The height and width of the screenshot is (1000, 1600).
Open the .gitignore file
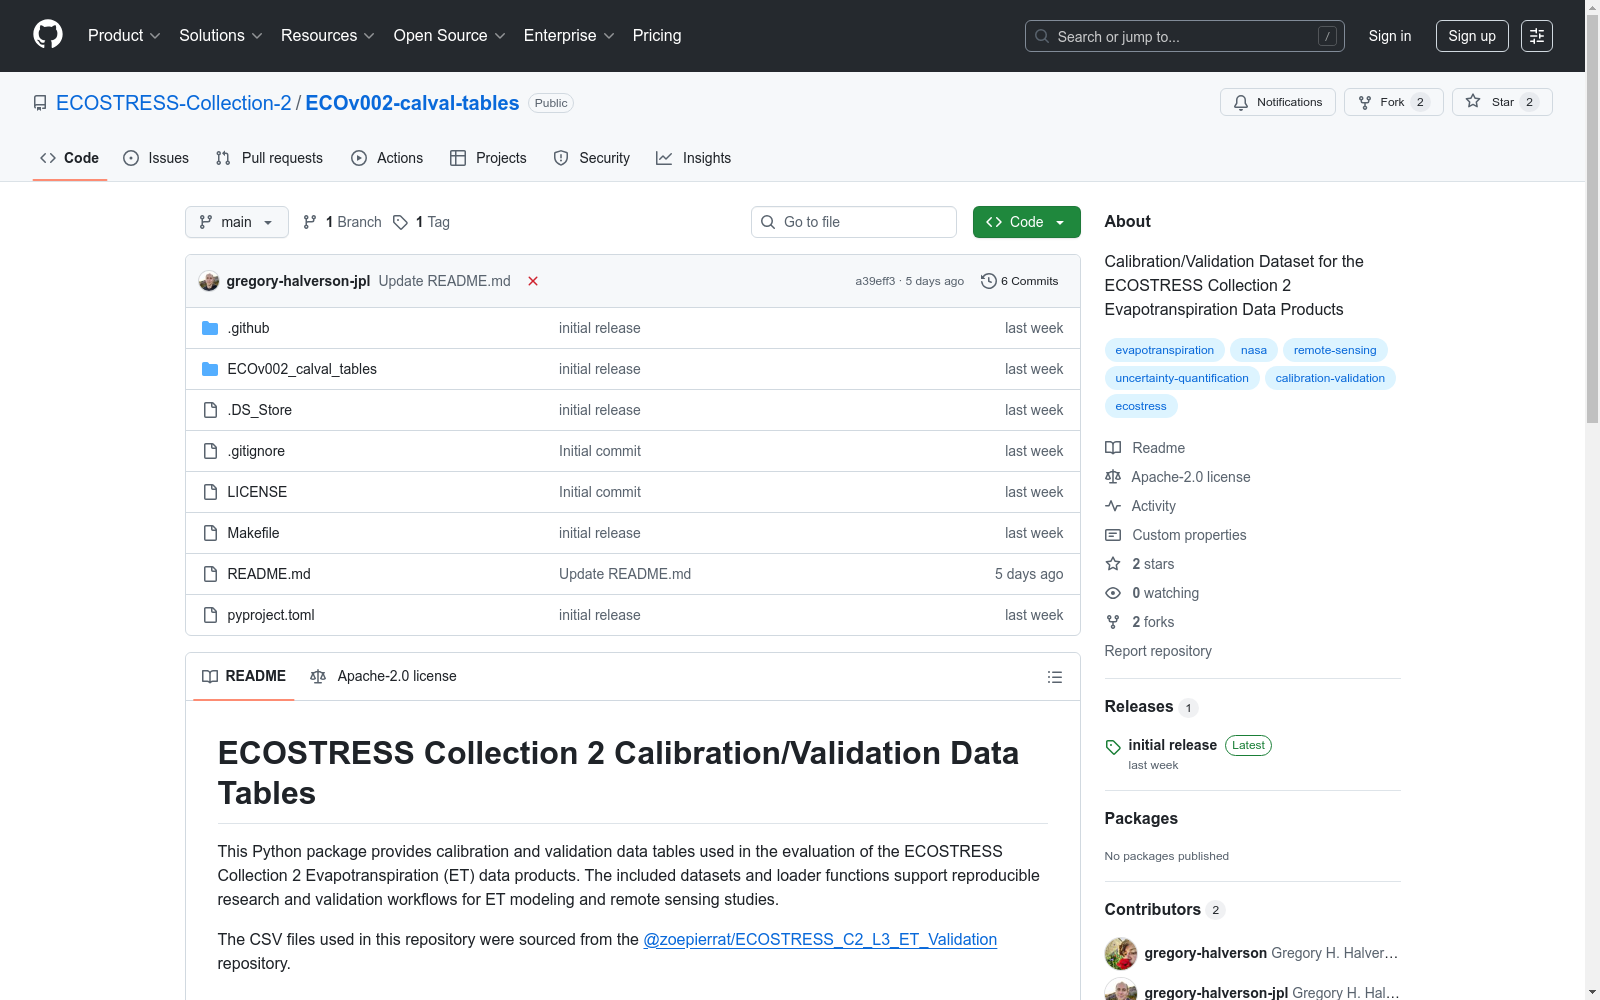256,451
